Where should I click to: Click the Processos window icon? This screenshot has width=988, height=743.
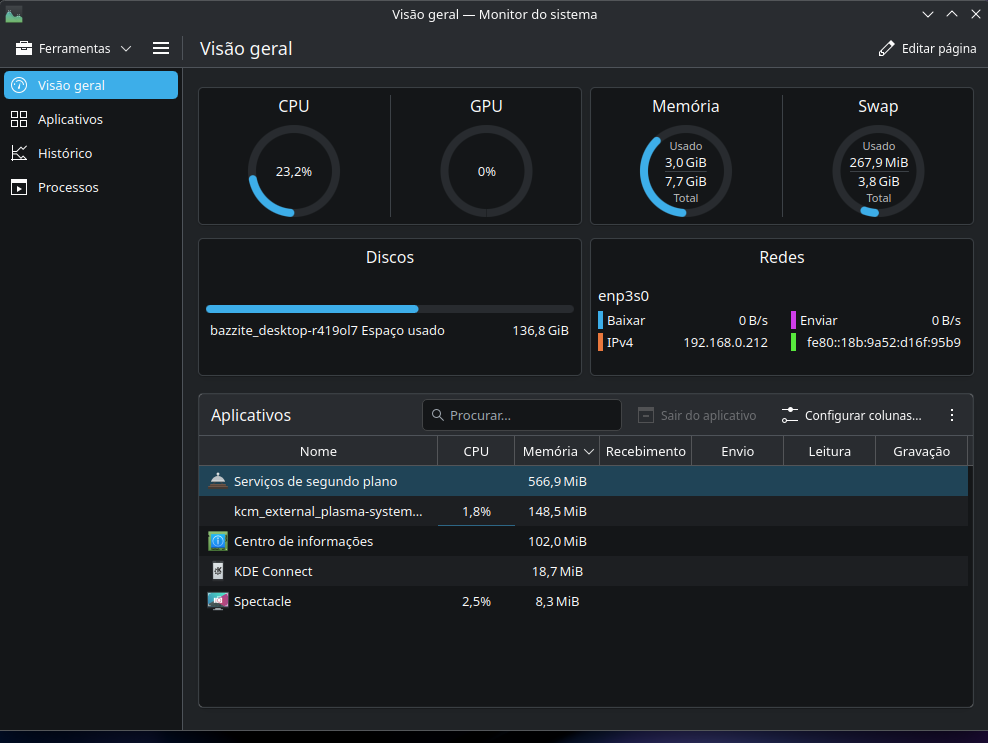click(x=19, y=187)
